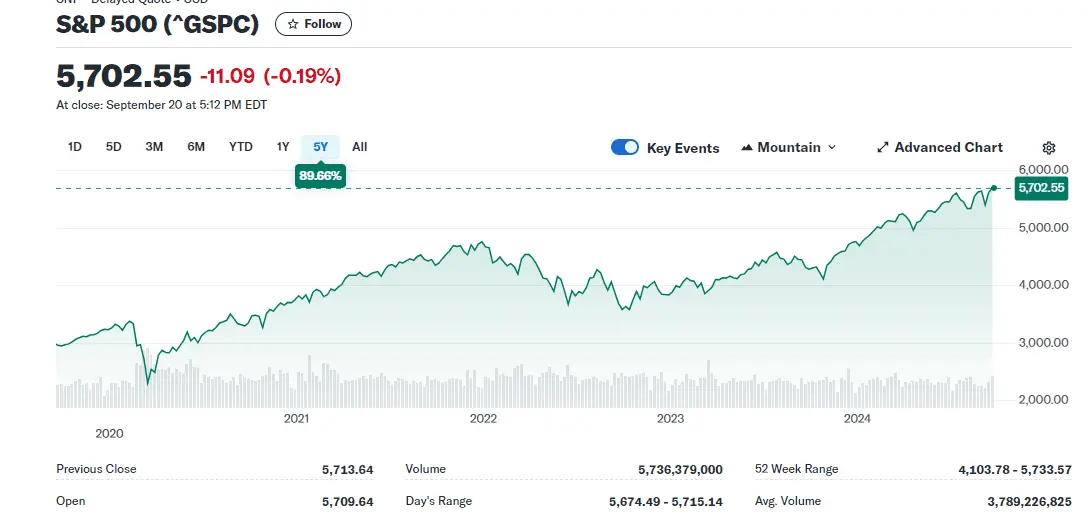The height and width of the screenshot is (512, 1087).
Task: Click the Advanced Chart expand arrows icon
Action: click(x=882, y=148)
